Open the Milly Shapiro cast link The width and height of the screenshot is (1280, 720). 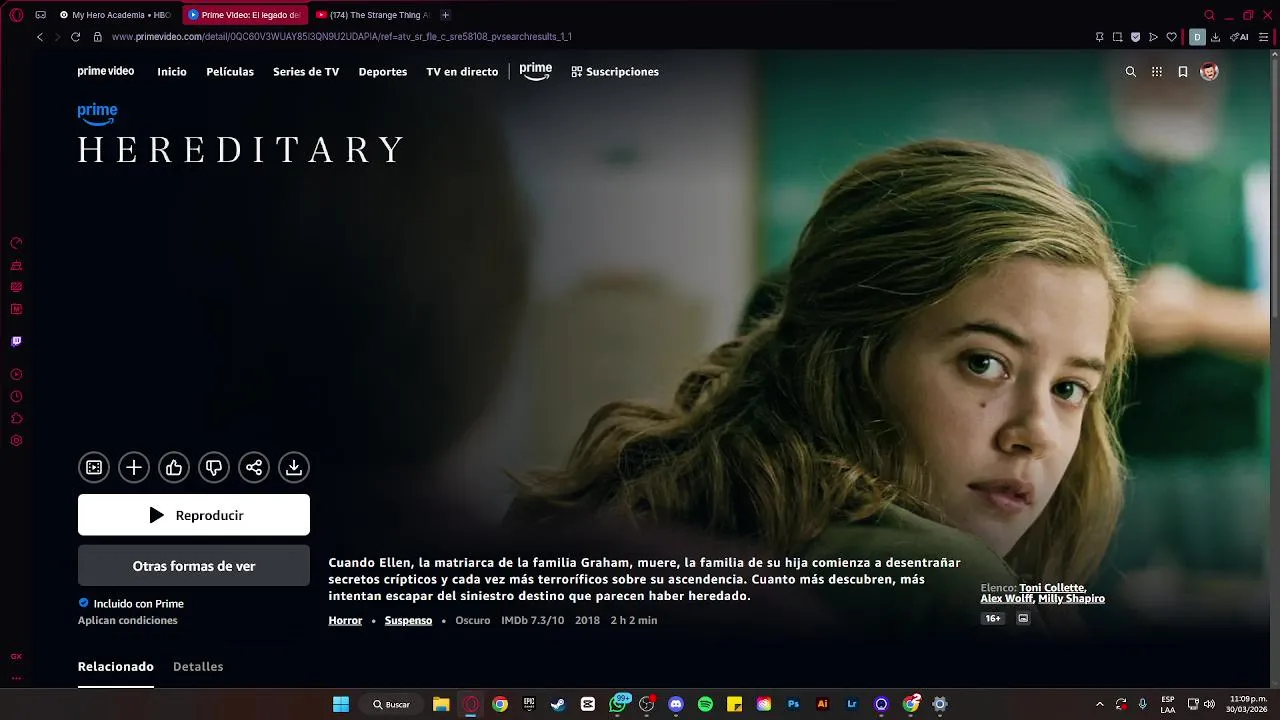coord(1071,599)
